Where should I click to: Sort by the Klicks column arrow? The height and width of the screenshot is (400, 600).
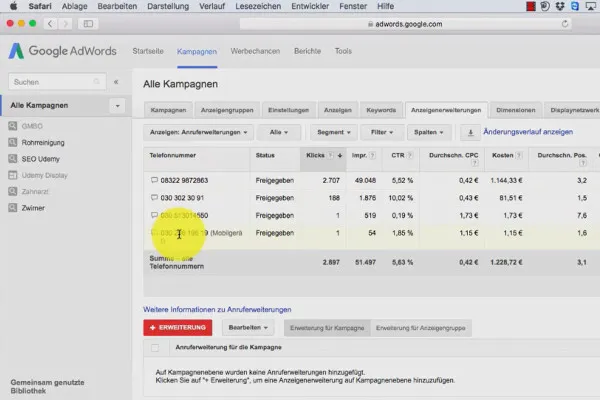point(340,155)
